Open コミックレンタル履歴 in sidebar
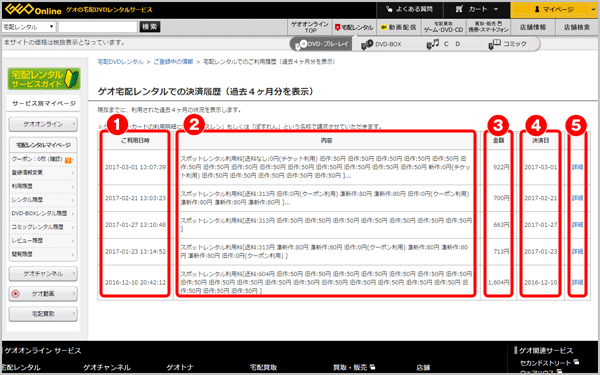 tap(42, 227)
